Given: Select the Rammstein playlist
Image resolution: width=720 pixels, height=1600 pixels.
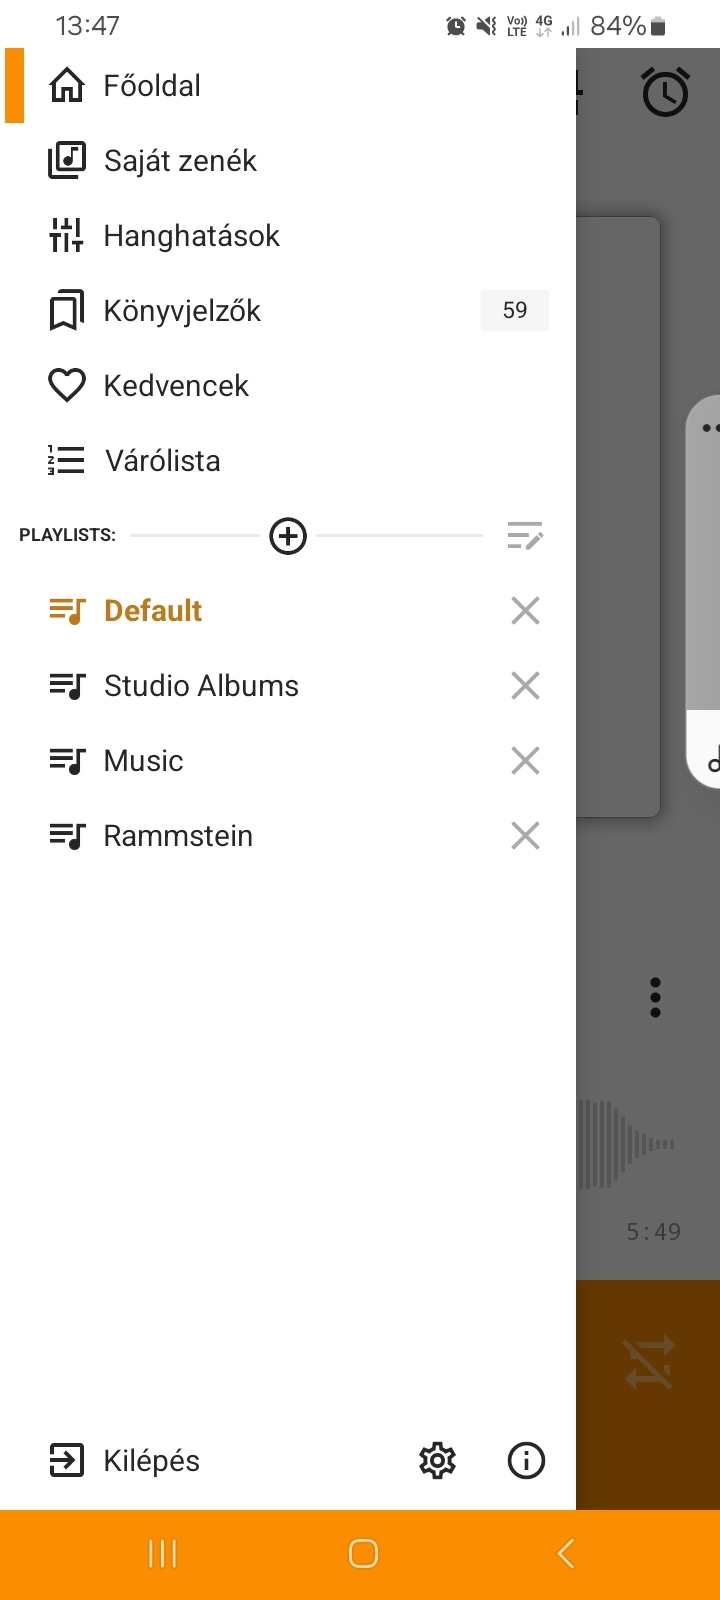Looking at the screenshot, I should (x=178, y=836).
